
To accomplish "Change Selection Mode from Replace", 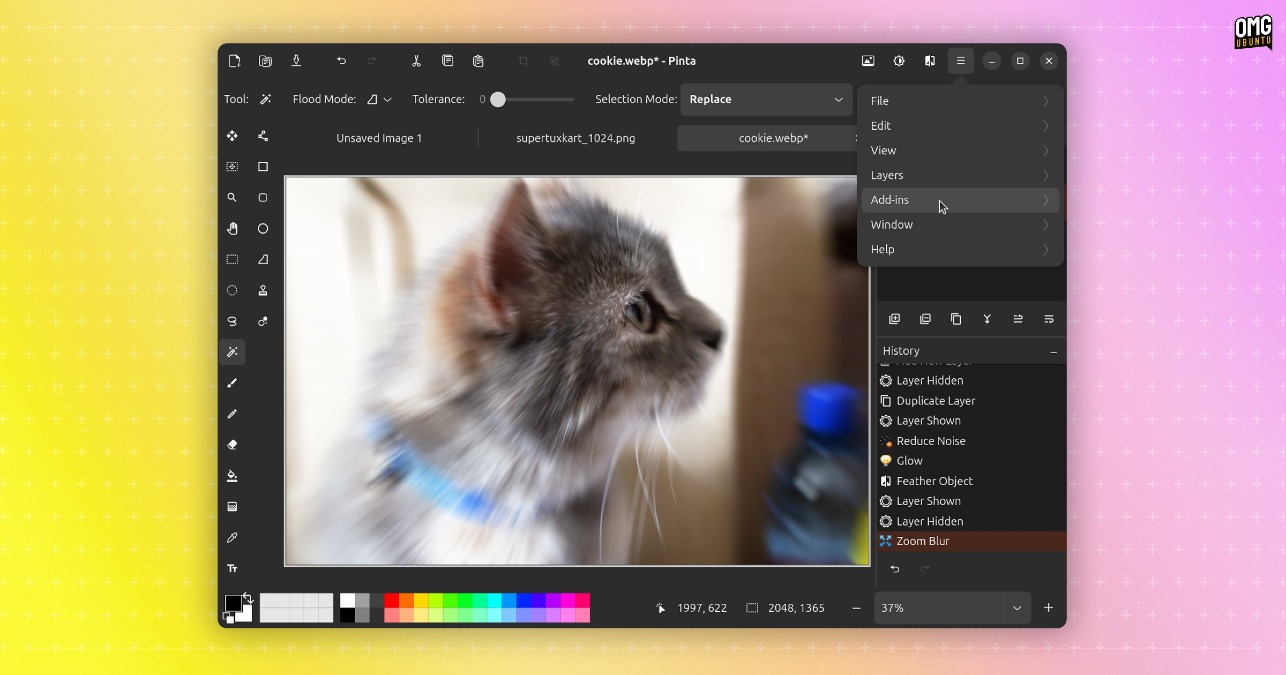I will coord(765,99).
